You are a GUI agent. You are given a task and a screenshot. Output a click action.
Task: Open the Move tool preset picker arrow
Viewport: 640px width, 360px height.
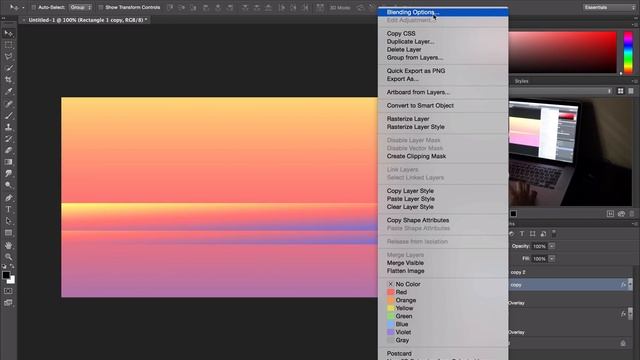pos(23,7)
